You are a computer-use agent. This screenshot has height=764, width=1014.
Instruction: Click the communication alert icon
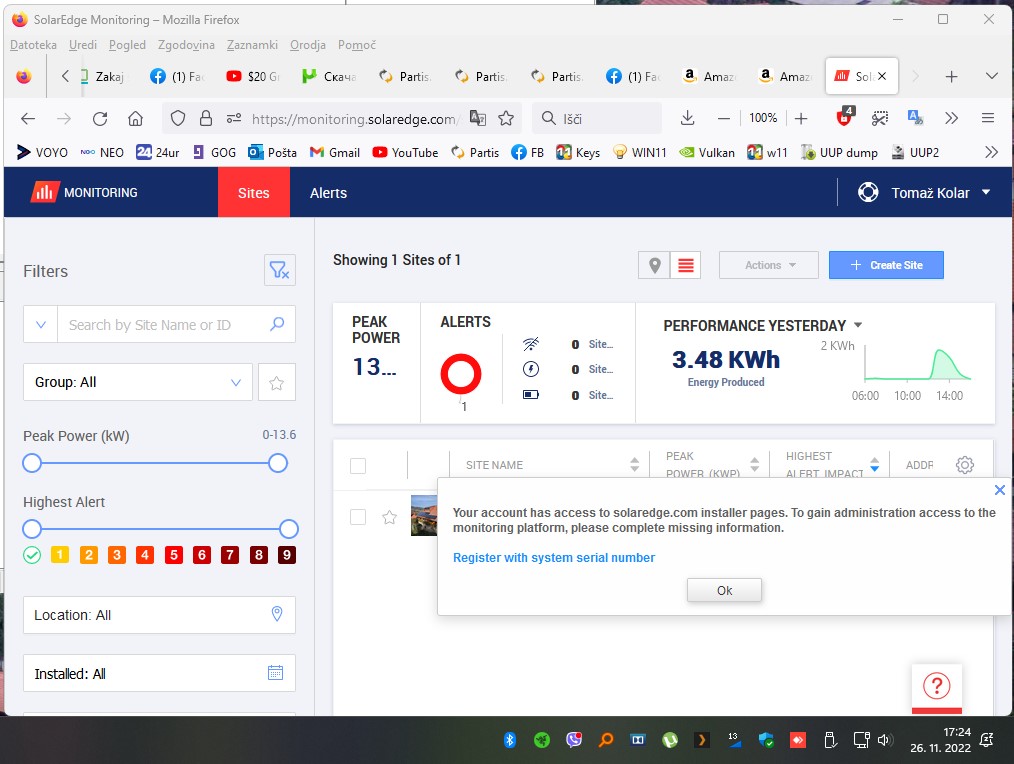(531, 344)
